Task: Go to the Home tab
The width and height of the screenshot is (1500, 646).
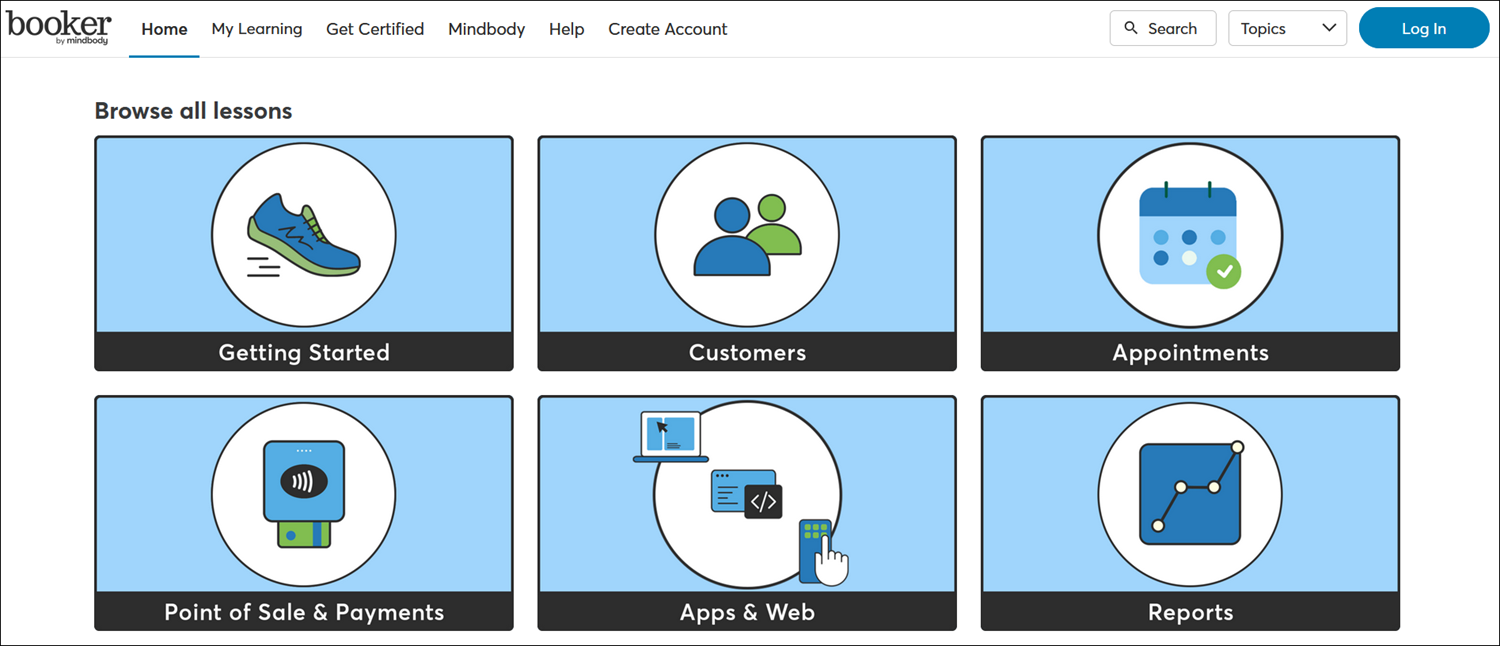Action: [164, 29]
